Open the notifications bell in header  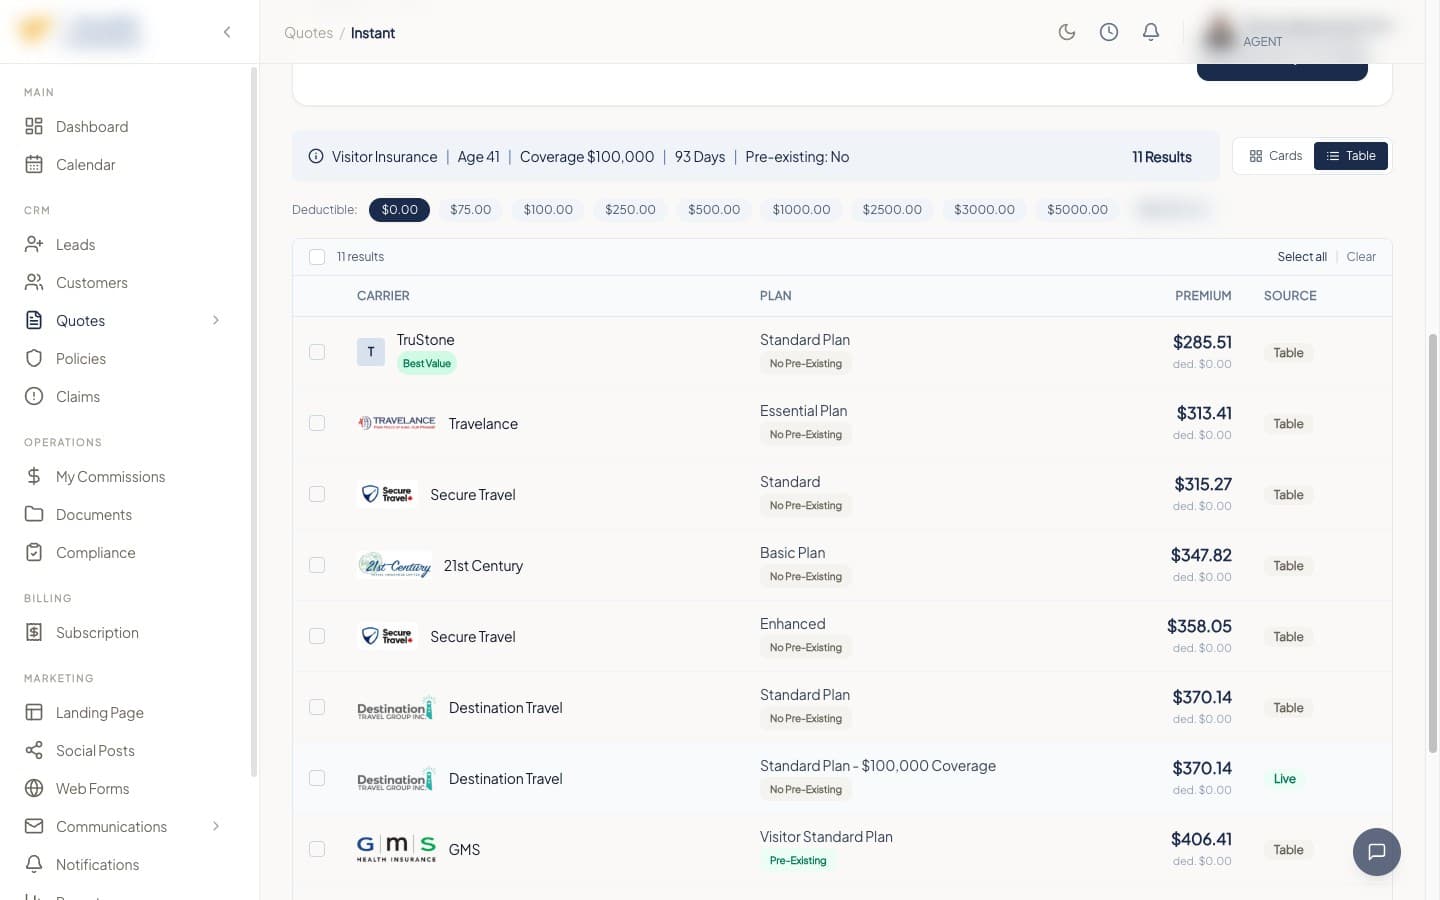[1151, 32]
